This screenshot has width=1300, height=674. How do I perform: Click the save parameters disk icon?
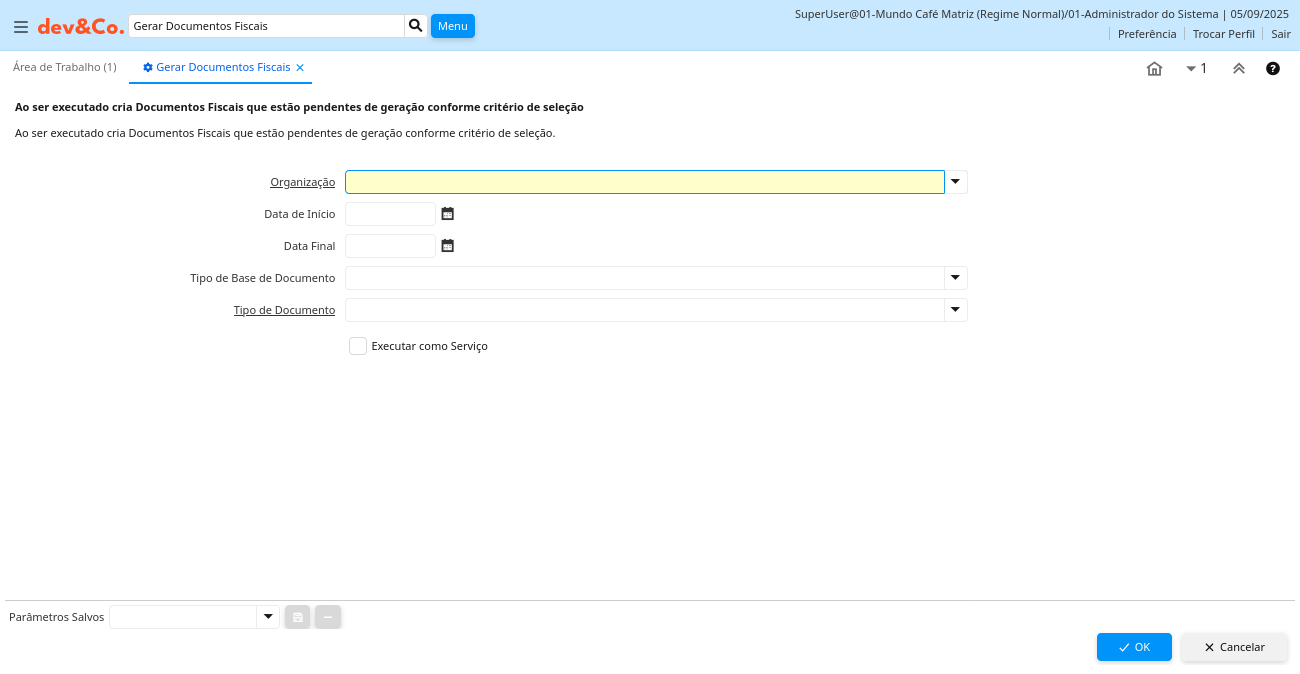tap(298, 617)
